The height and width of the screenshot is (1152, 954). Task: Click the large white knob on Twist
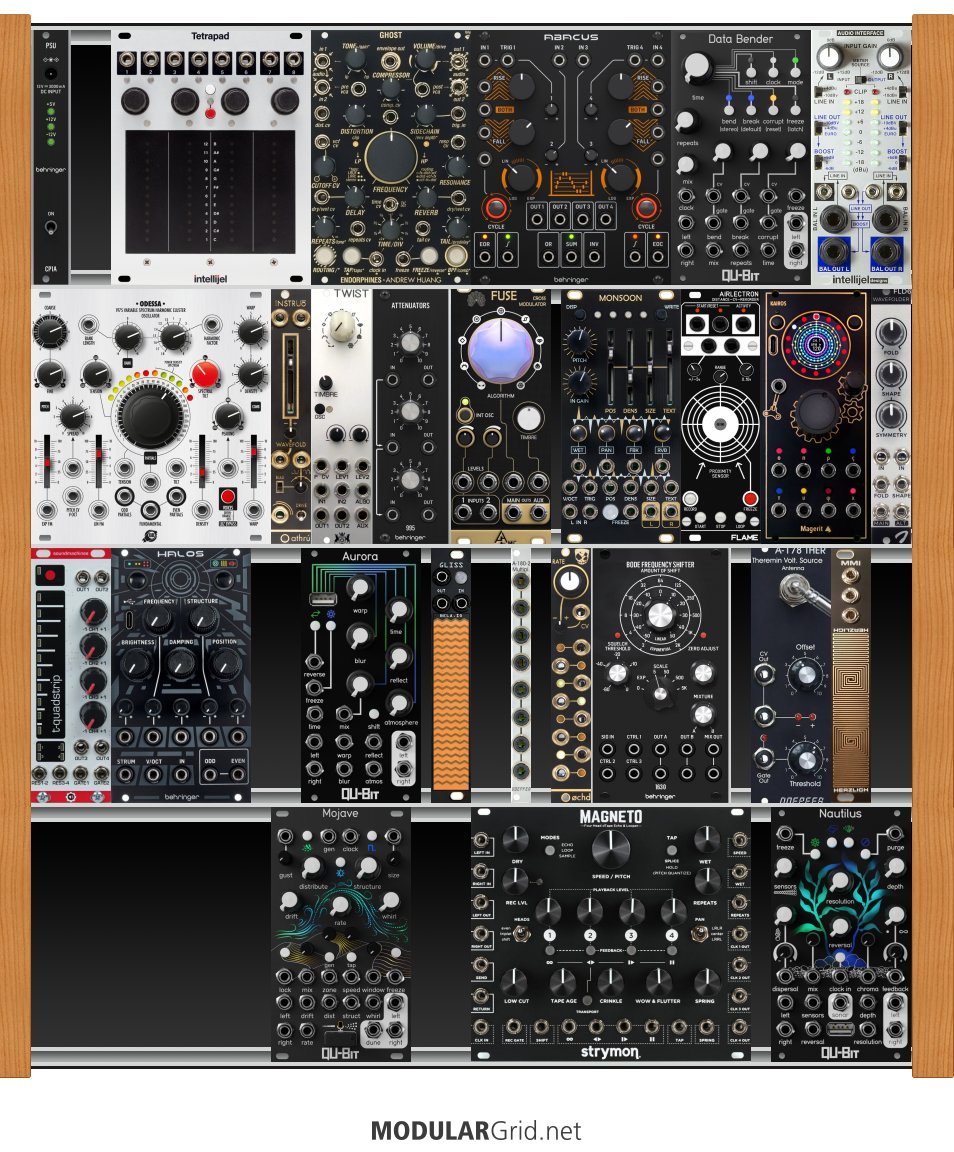click(342, 326)
